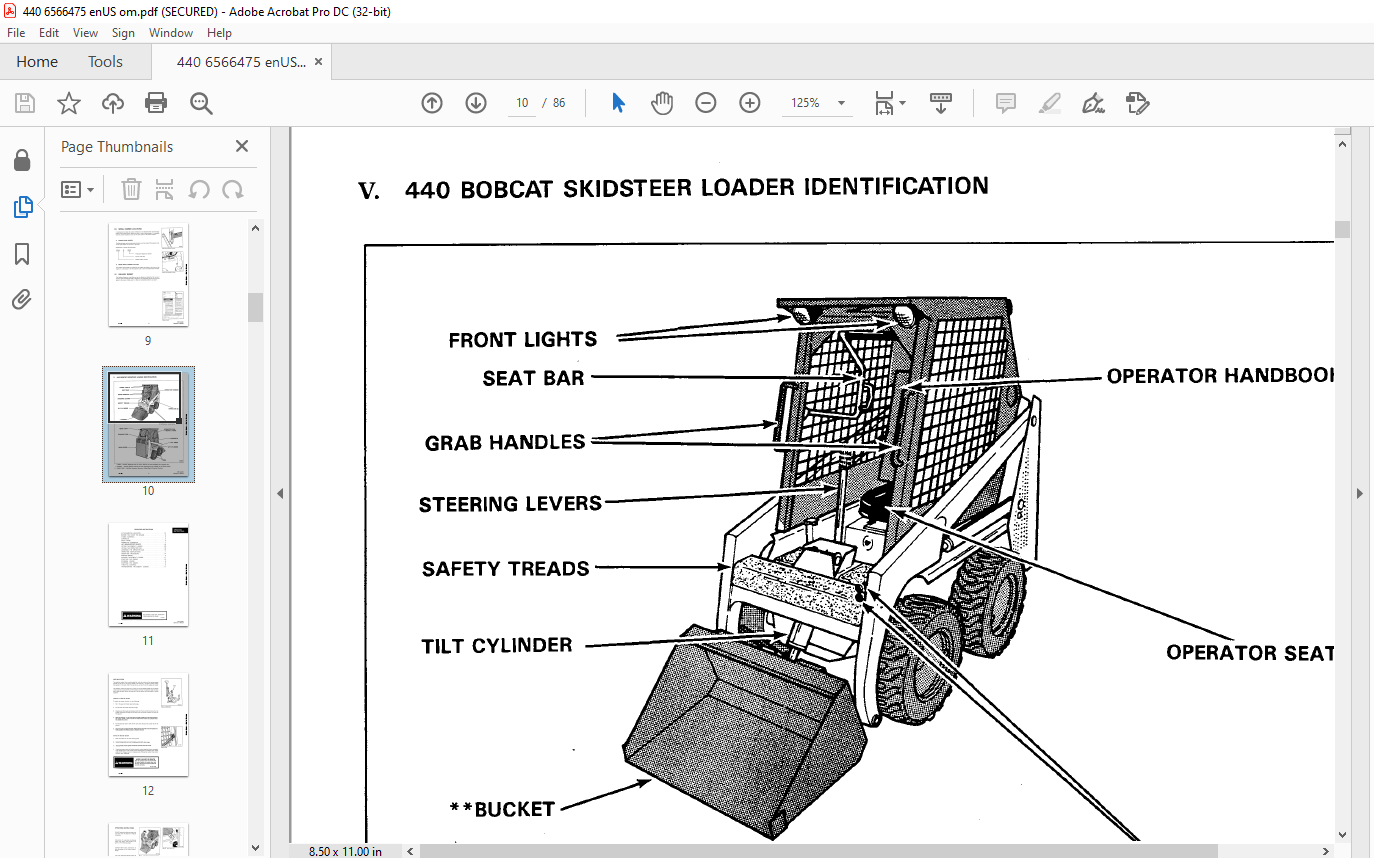
Task: Zoom in with the plus icon
Action: (x=750, y=103)
